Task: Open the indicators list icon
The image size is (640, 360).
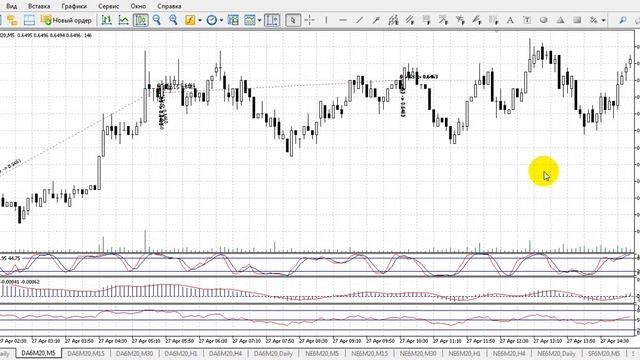Action: pyautogui.click(x=190, y=20)
